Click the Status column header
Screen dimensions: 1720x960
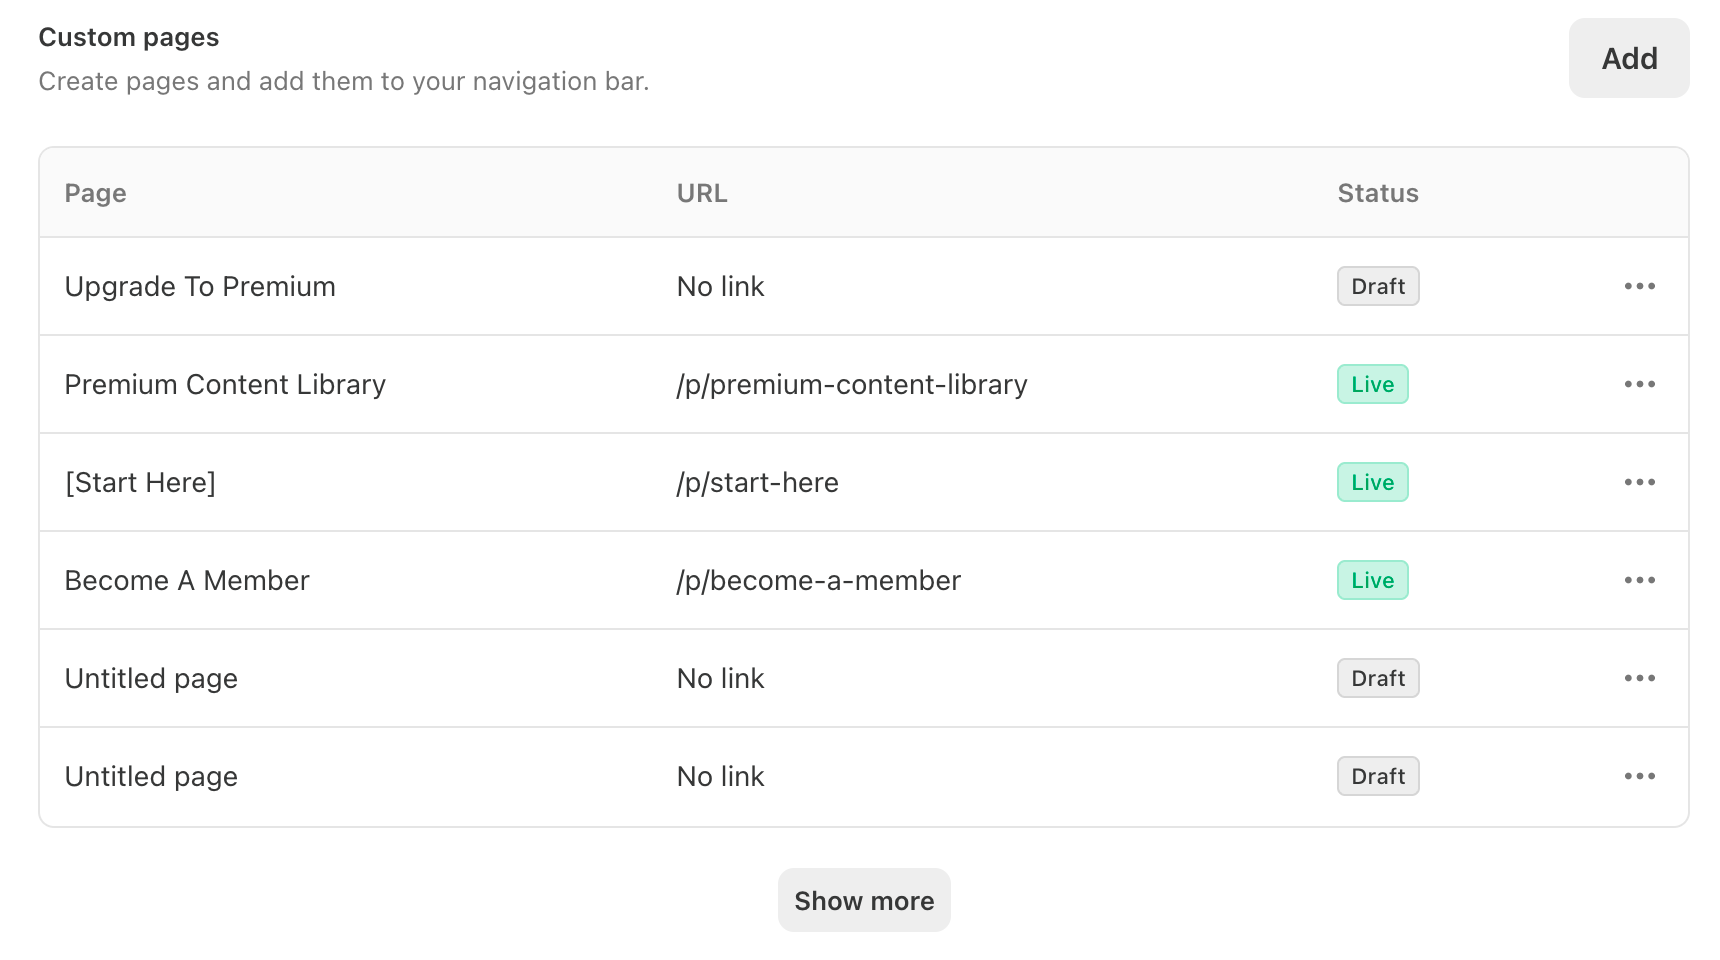point(1377,193)
